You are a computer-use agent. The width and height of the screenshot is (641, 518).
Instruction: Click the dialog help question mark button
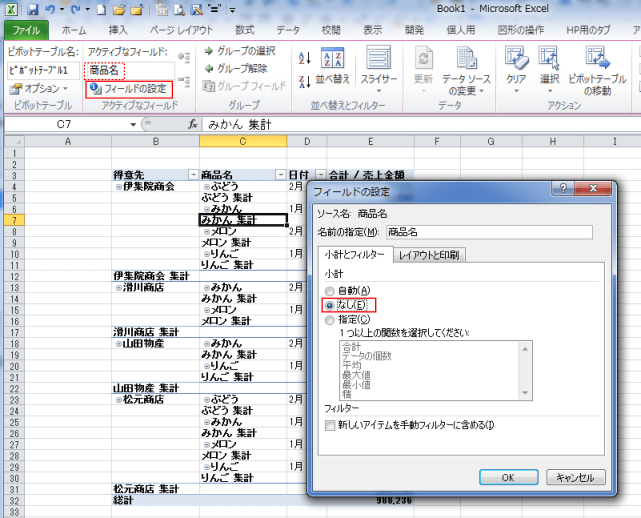[563, 188]
